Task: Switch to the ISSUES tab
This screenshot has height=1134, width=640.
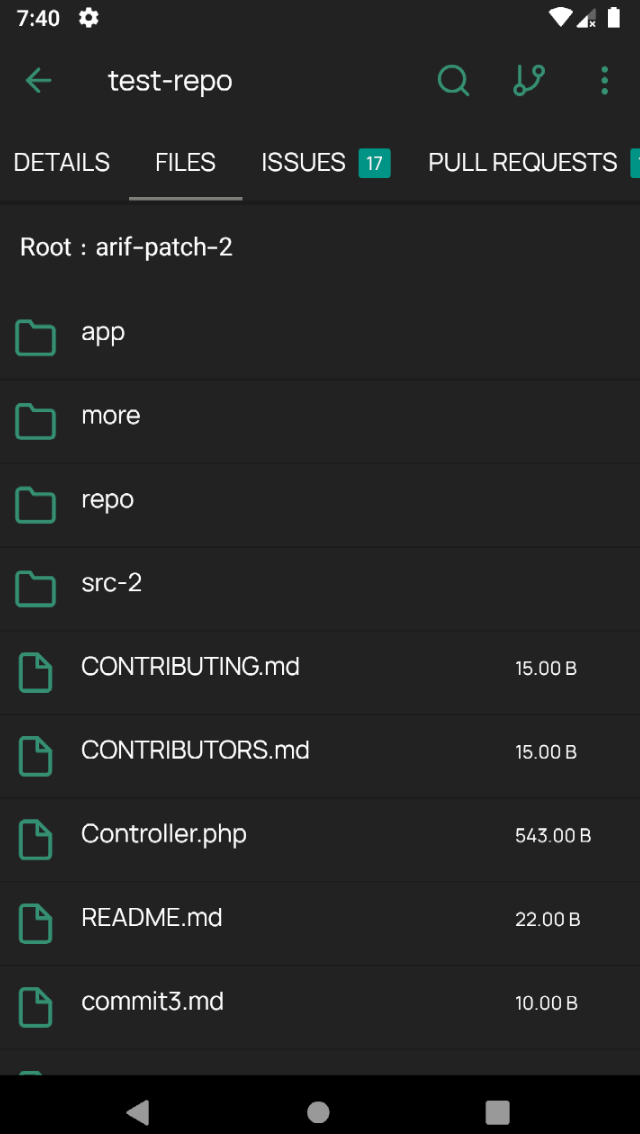Action: click(325, 163)
